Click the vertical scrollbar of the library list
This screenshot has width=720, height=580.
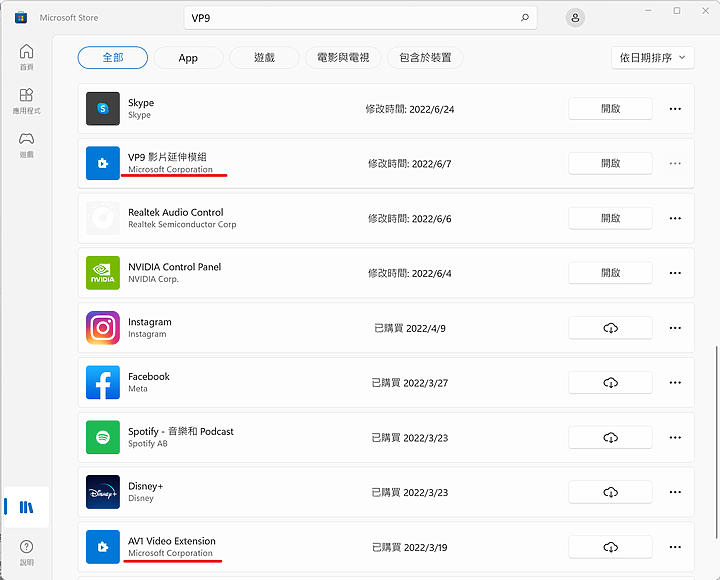(716, 442)
